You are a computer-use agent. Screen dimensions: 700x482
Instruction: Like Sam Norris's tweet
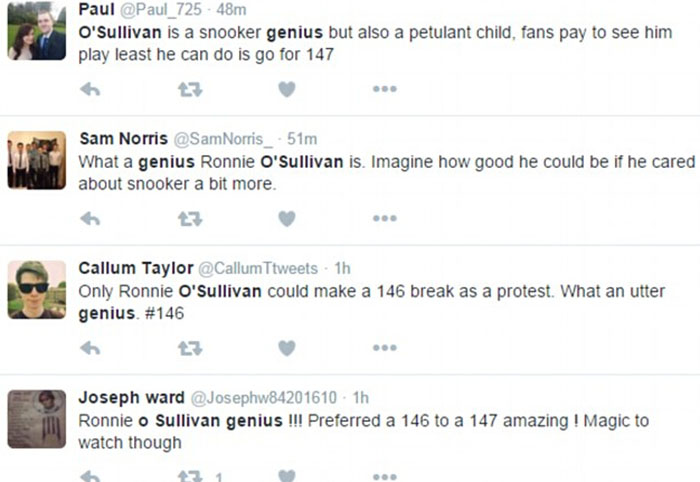(287, 218)
